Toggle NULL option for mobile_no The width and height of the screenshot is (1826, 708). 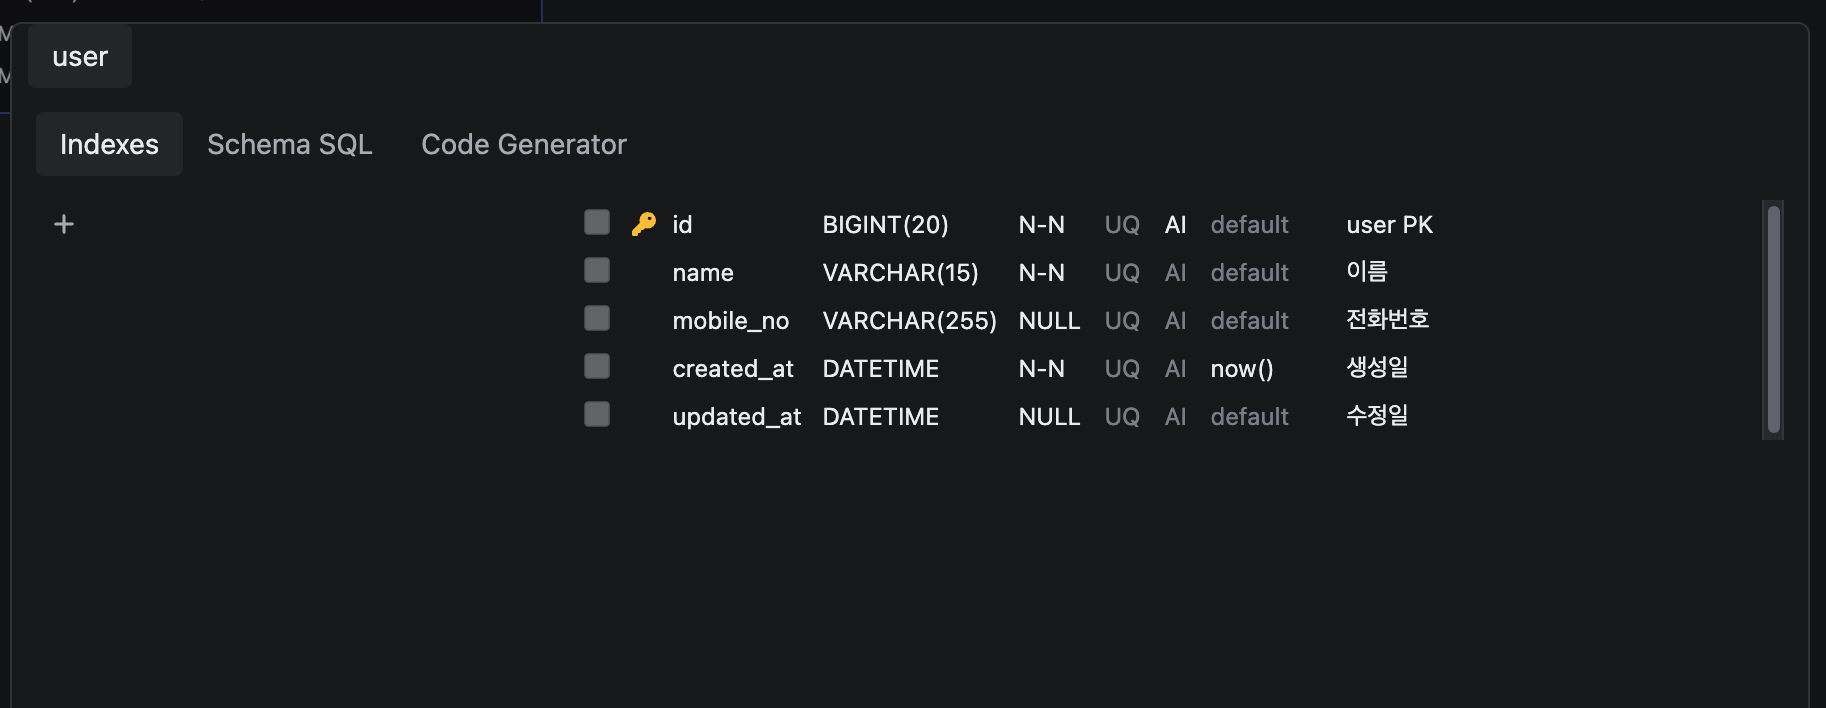tap(1048, 321)
